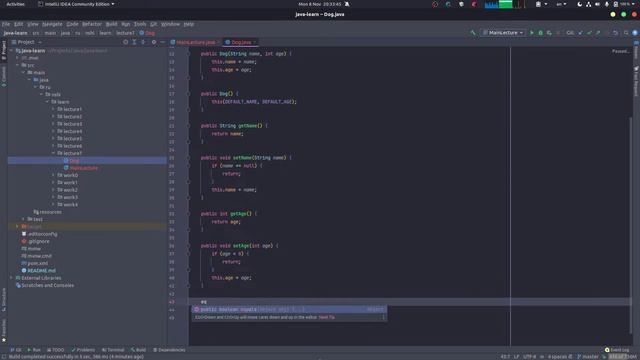Collapse the learn package node
640x360 pixels.
click(47, 102)
